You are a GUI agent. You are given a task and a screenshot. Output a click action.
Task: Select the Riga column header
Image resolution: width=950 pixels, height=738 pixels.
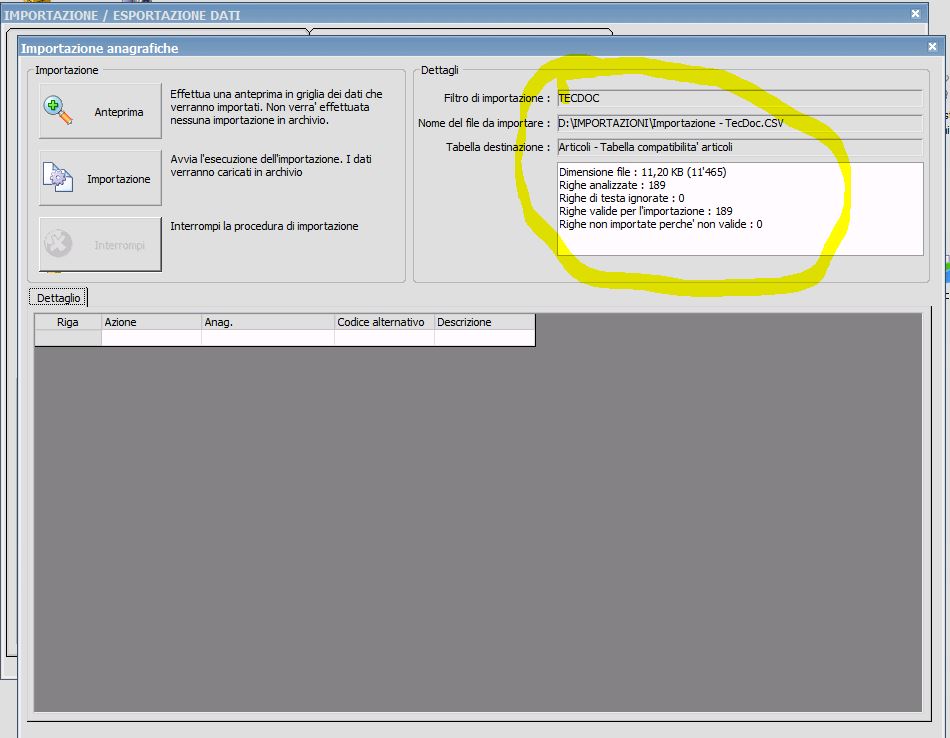68,322
